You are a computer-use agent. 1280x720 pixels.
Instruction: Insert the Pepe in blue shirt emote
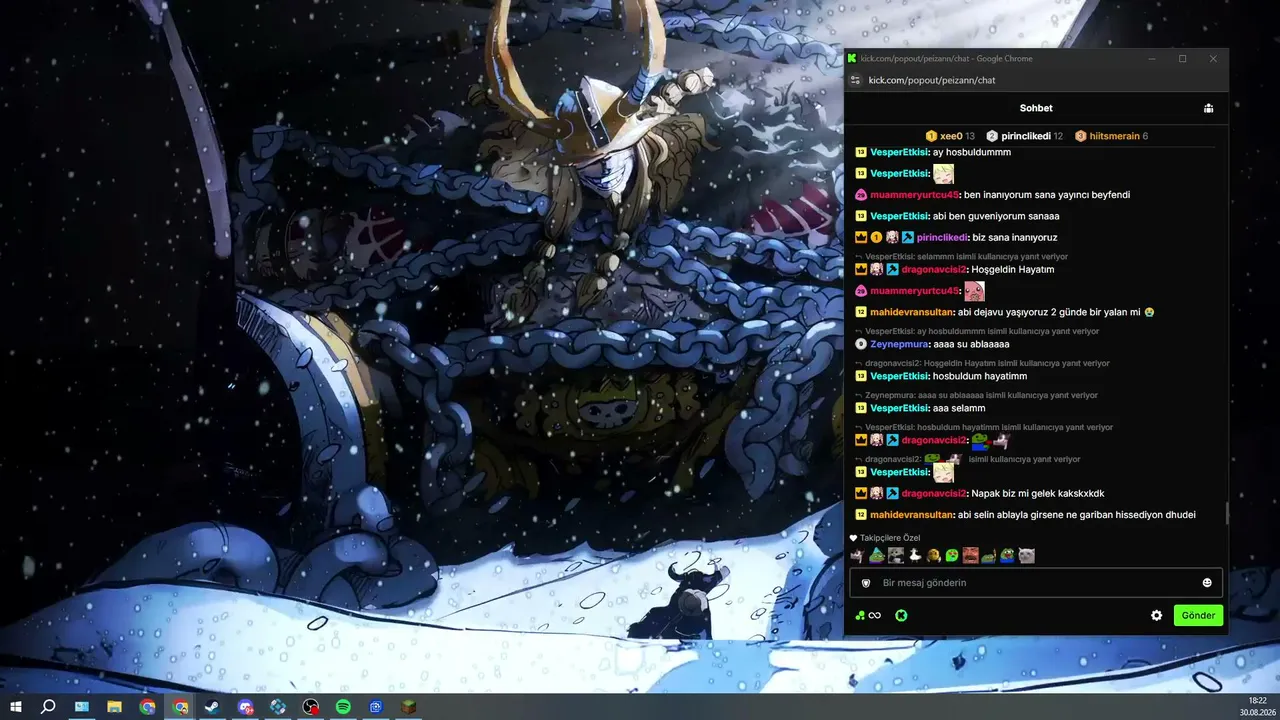click(x=1008, y=556)
